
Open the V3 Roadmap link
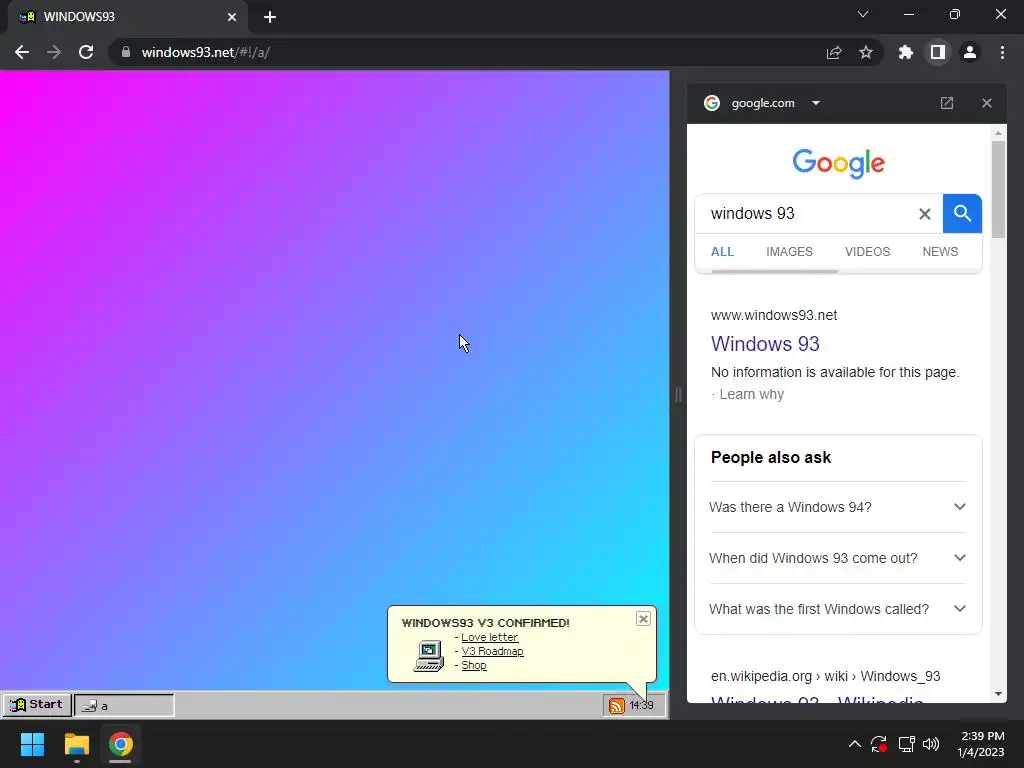[492, 651]
